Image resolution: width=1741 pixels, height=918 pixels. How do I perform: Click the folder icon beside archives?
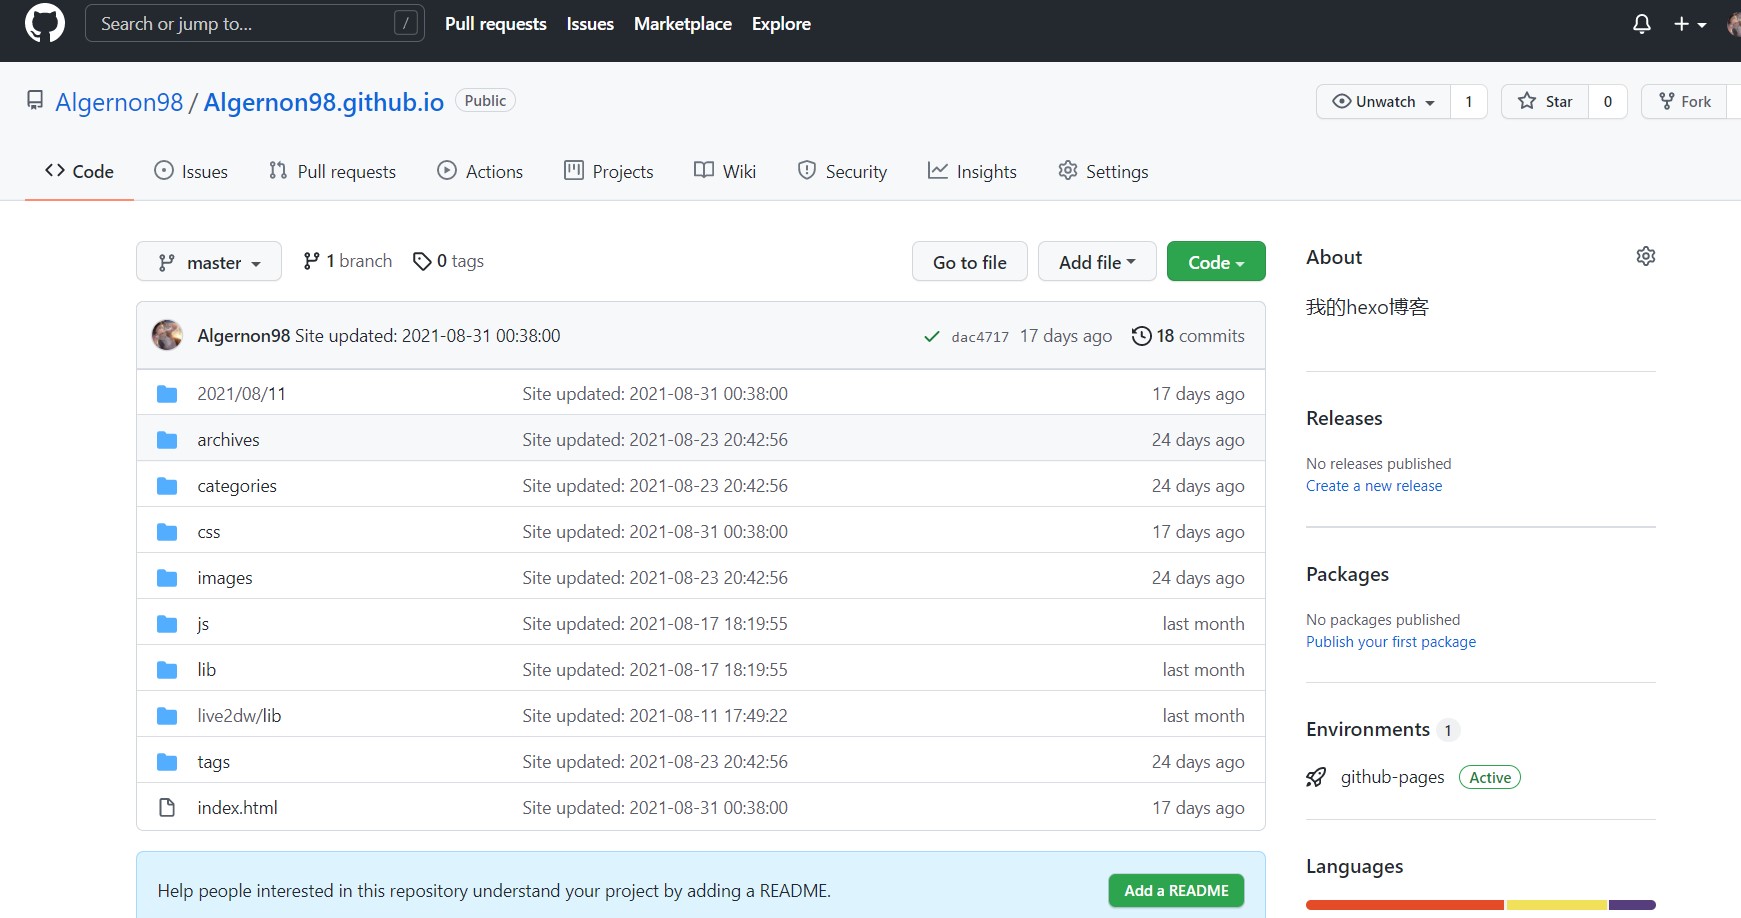tap(167, 440)
